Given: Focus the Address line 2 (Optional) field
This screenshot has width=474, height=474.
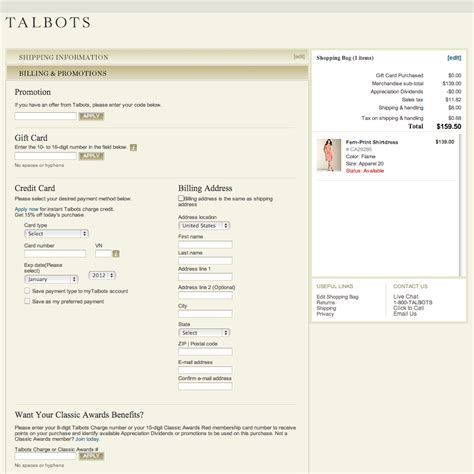Looking at the screenshot, I should tap(205, 295).
